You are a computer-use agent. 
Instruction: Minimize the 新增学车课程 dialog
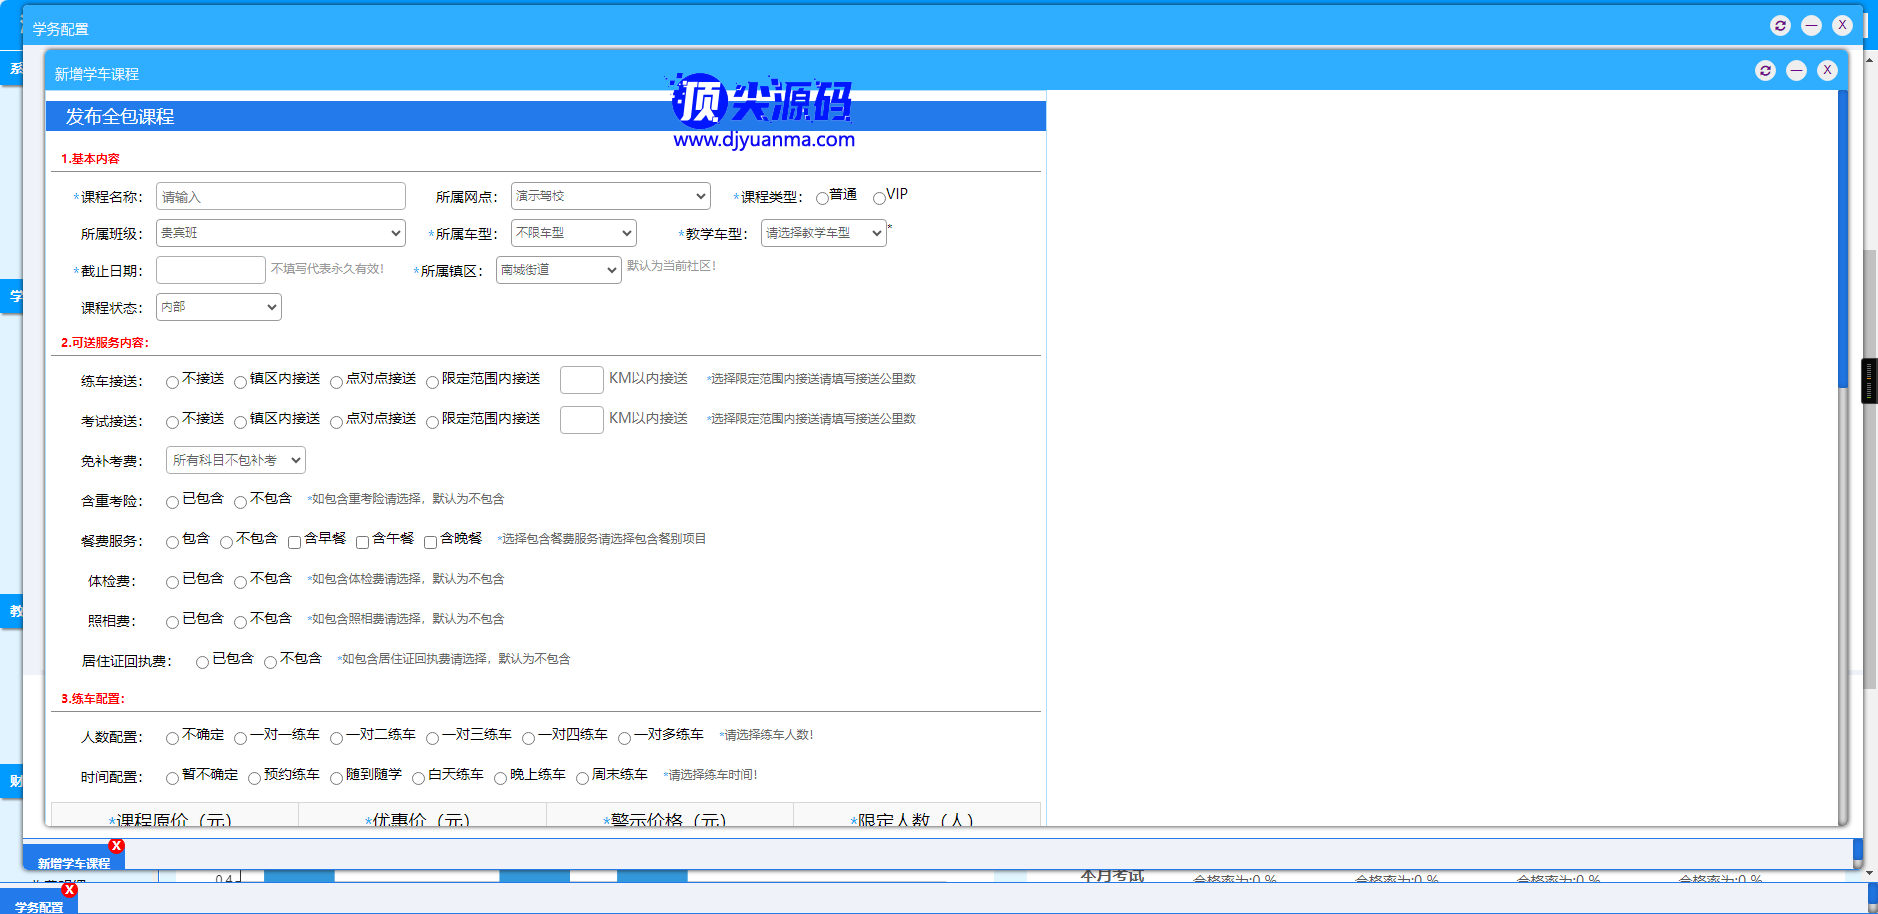(x=1796, y=71)
